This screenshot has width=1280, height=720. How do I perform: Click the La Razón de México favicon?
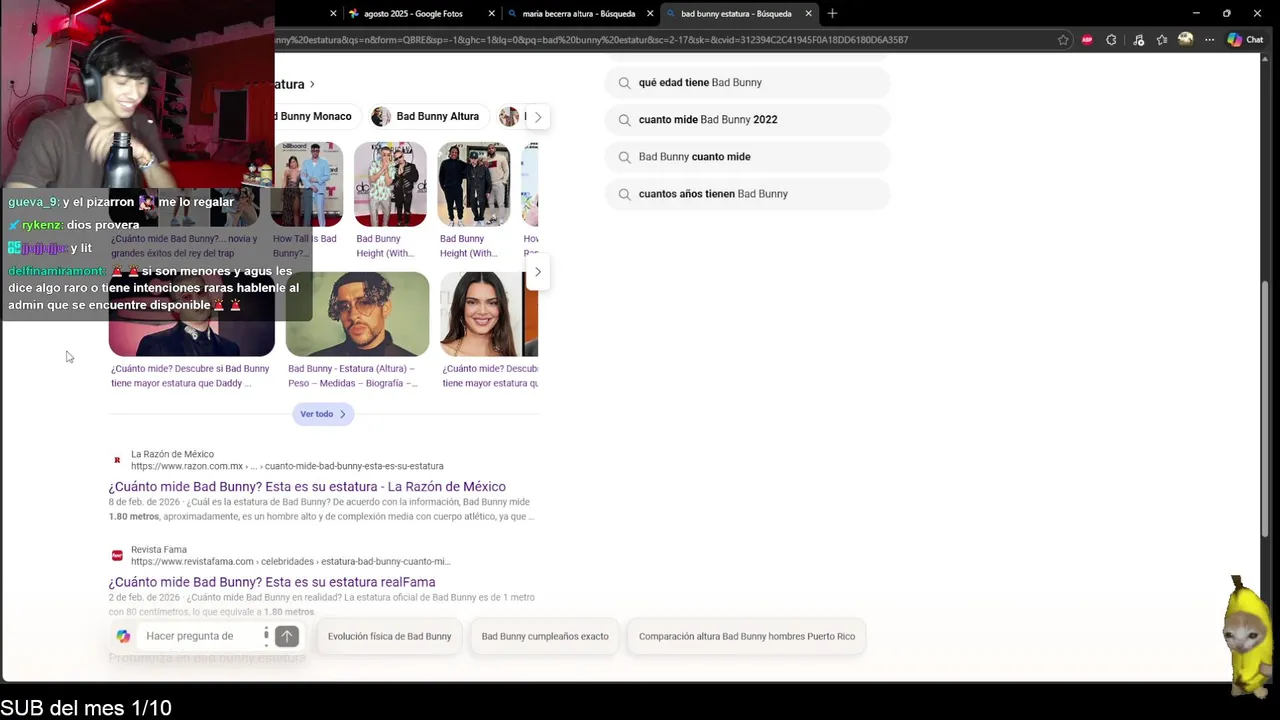point(117,460)
